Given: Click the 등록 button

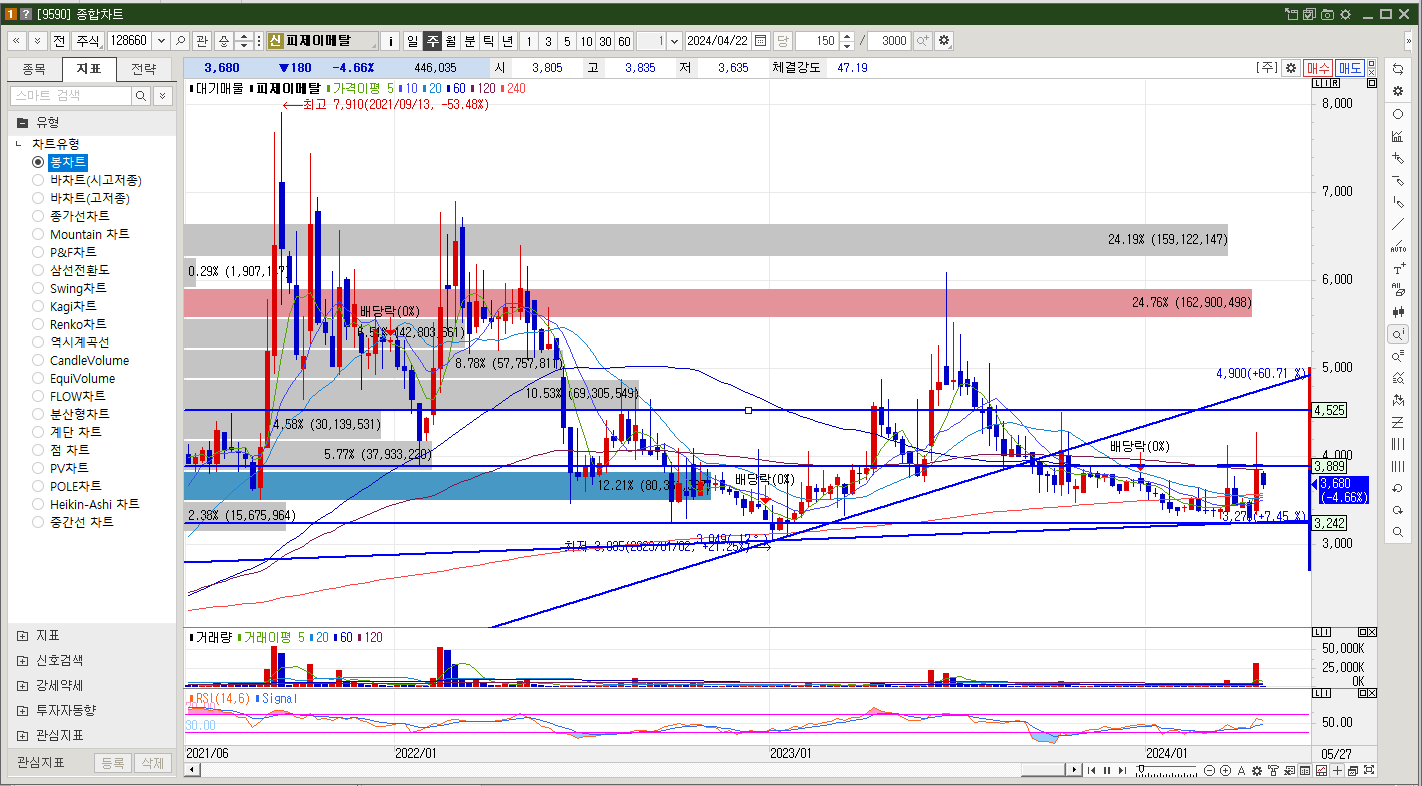Looking at the screenshot, I should click(x=112, y=763).
